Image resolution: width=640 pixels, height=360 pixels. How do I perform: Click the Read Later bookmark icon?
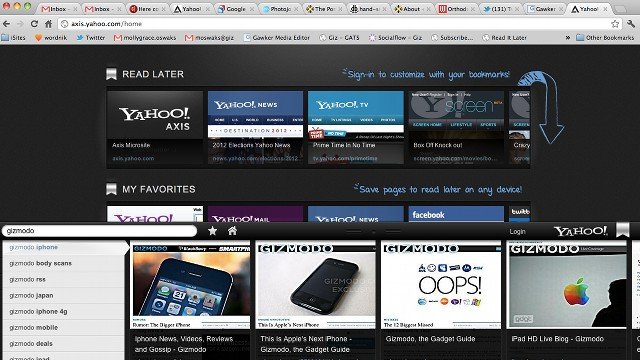pyautogui.click(x=111, y=74)
